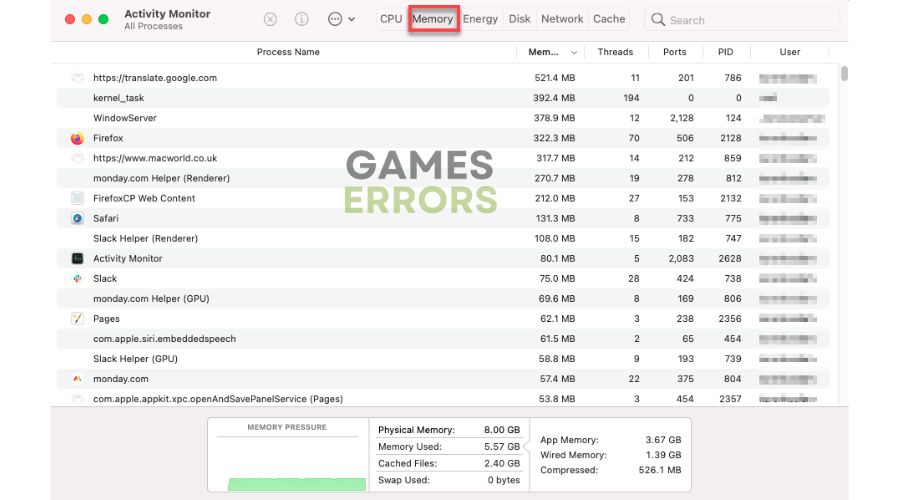Image resolution: width=900 pixels, height=500 pixels.
Task: Select the Slack Helper (GPU) process
Action: [443, 359]
